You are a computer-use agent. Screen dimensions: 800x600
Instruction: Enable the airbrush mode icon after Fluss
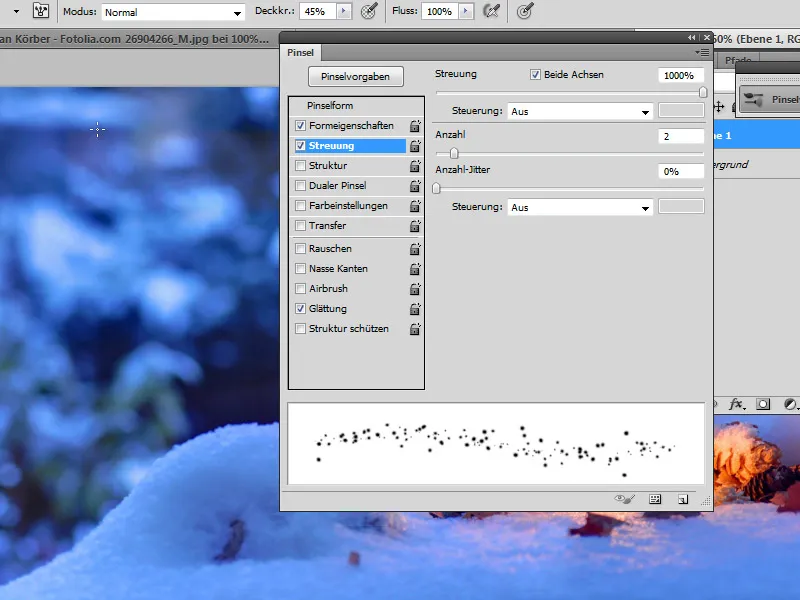(491, 11)
